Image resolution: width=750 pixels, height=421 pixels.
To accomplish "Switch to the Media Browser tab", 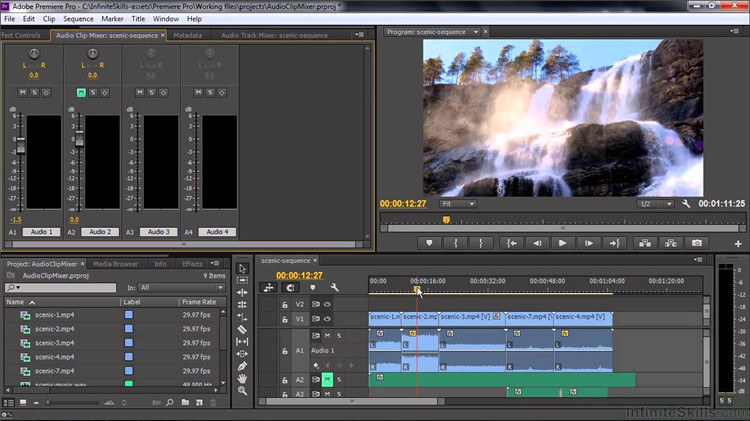I will 115,264.
